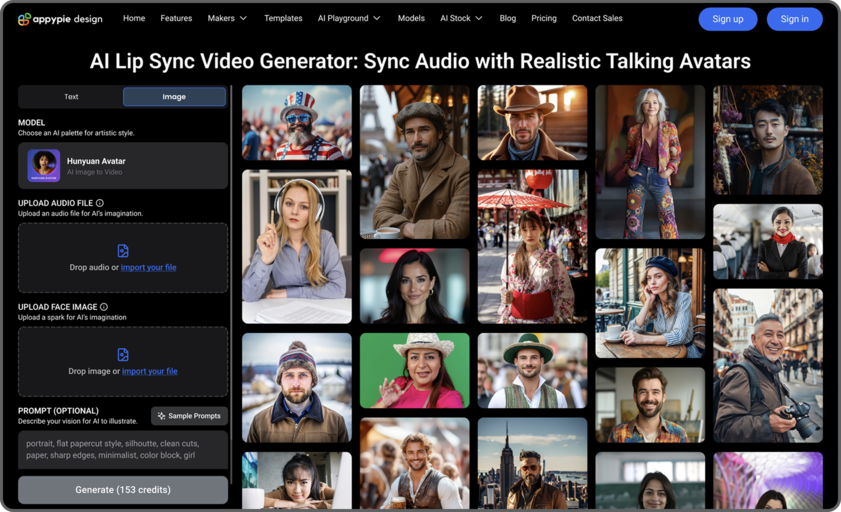Open the Hunyuan Avatar model selector
The width and height of the screenshot is (841, 512).
click(x=123, y=166)
